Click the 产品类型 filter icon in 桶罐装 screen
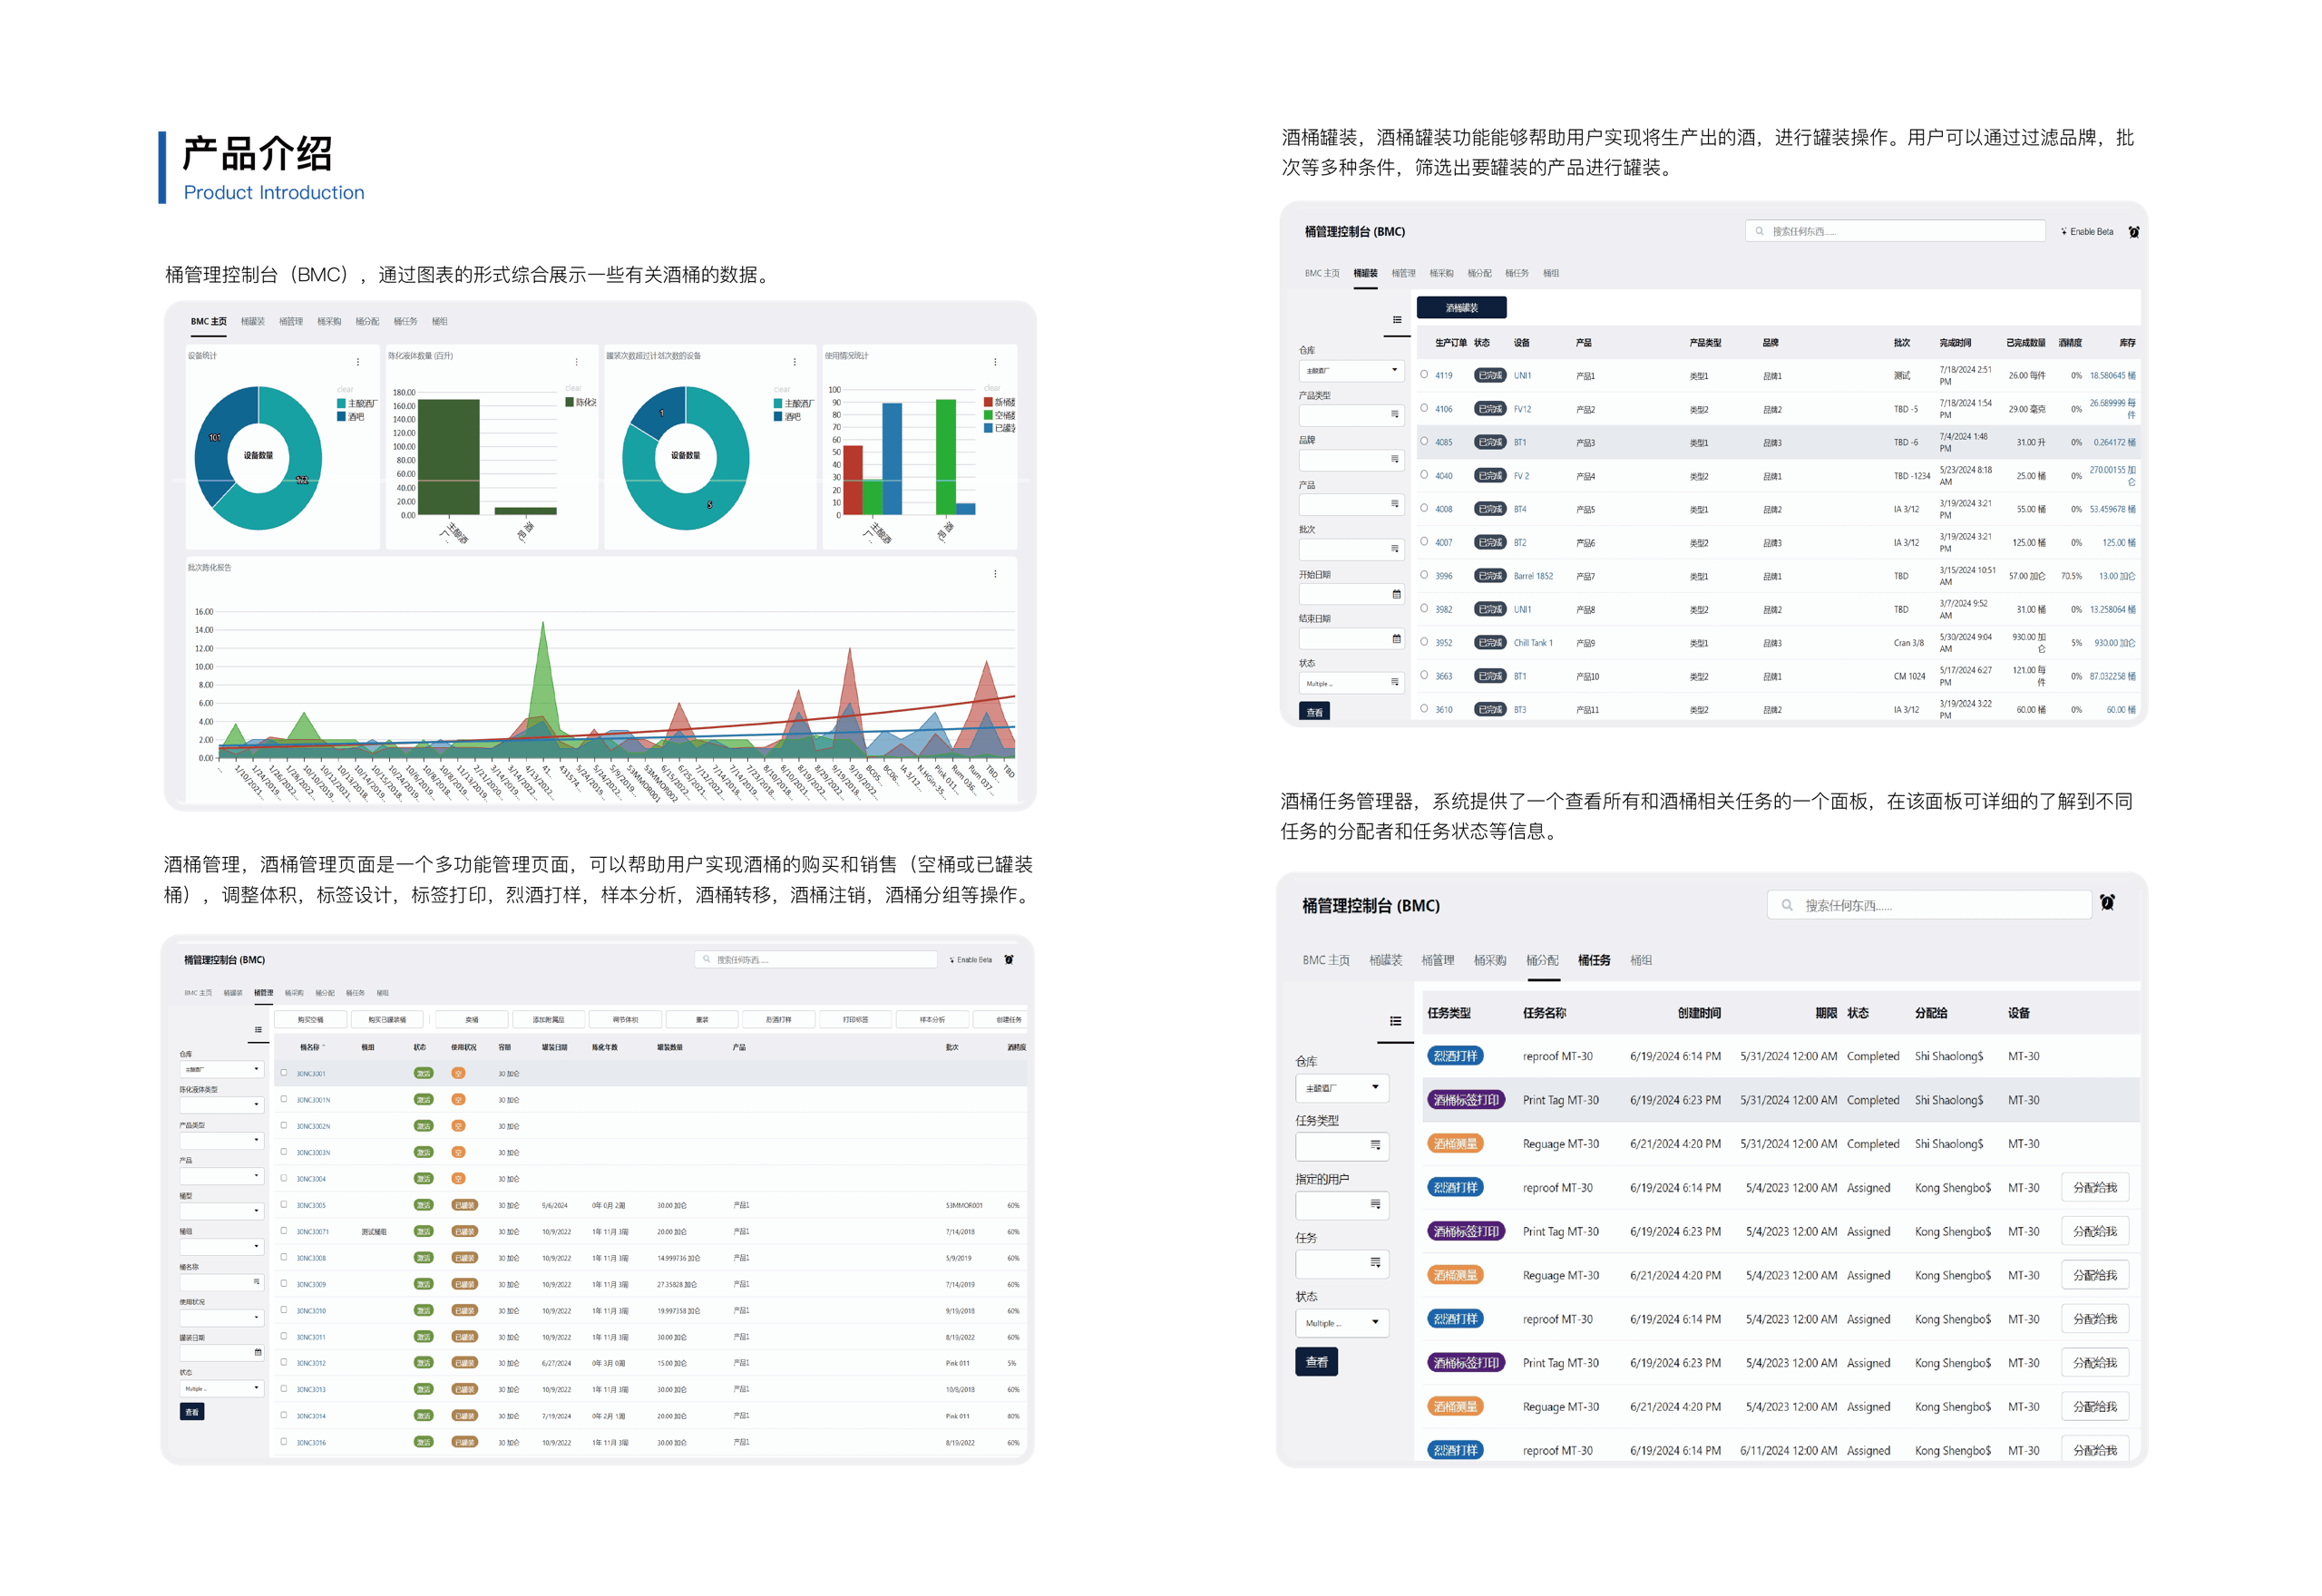 point(1395,415)
